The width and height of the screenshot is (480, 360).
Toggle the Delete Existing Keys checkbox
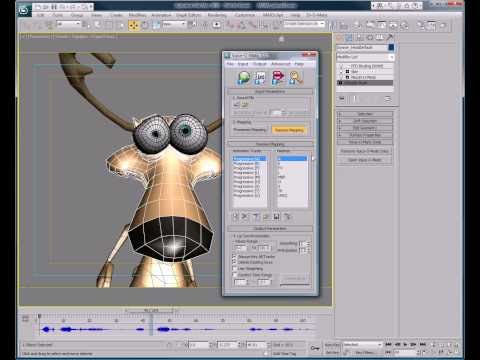click(x=234, y=262)
